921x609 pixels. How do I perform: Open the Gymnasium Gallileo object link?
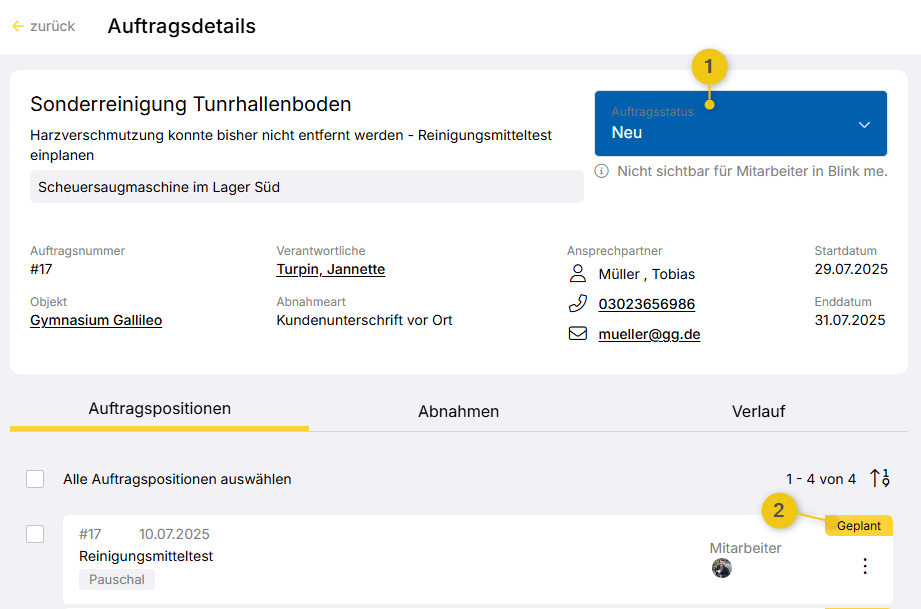(96, 320)
